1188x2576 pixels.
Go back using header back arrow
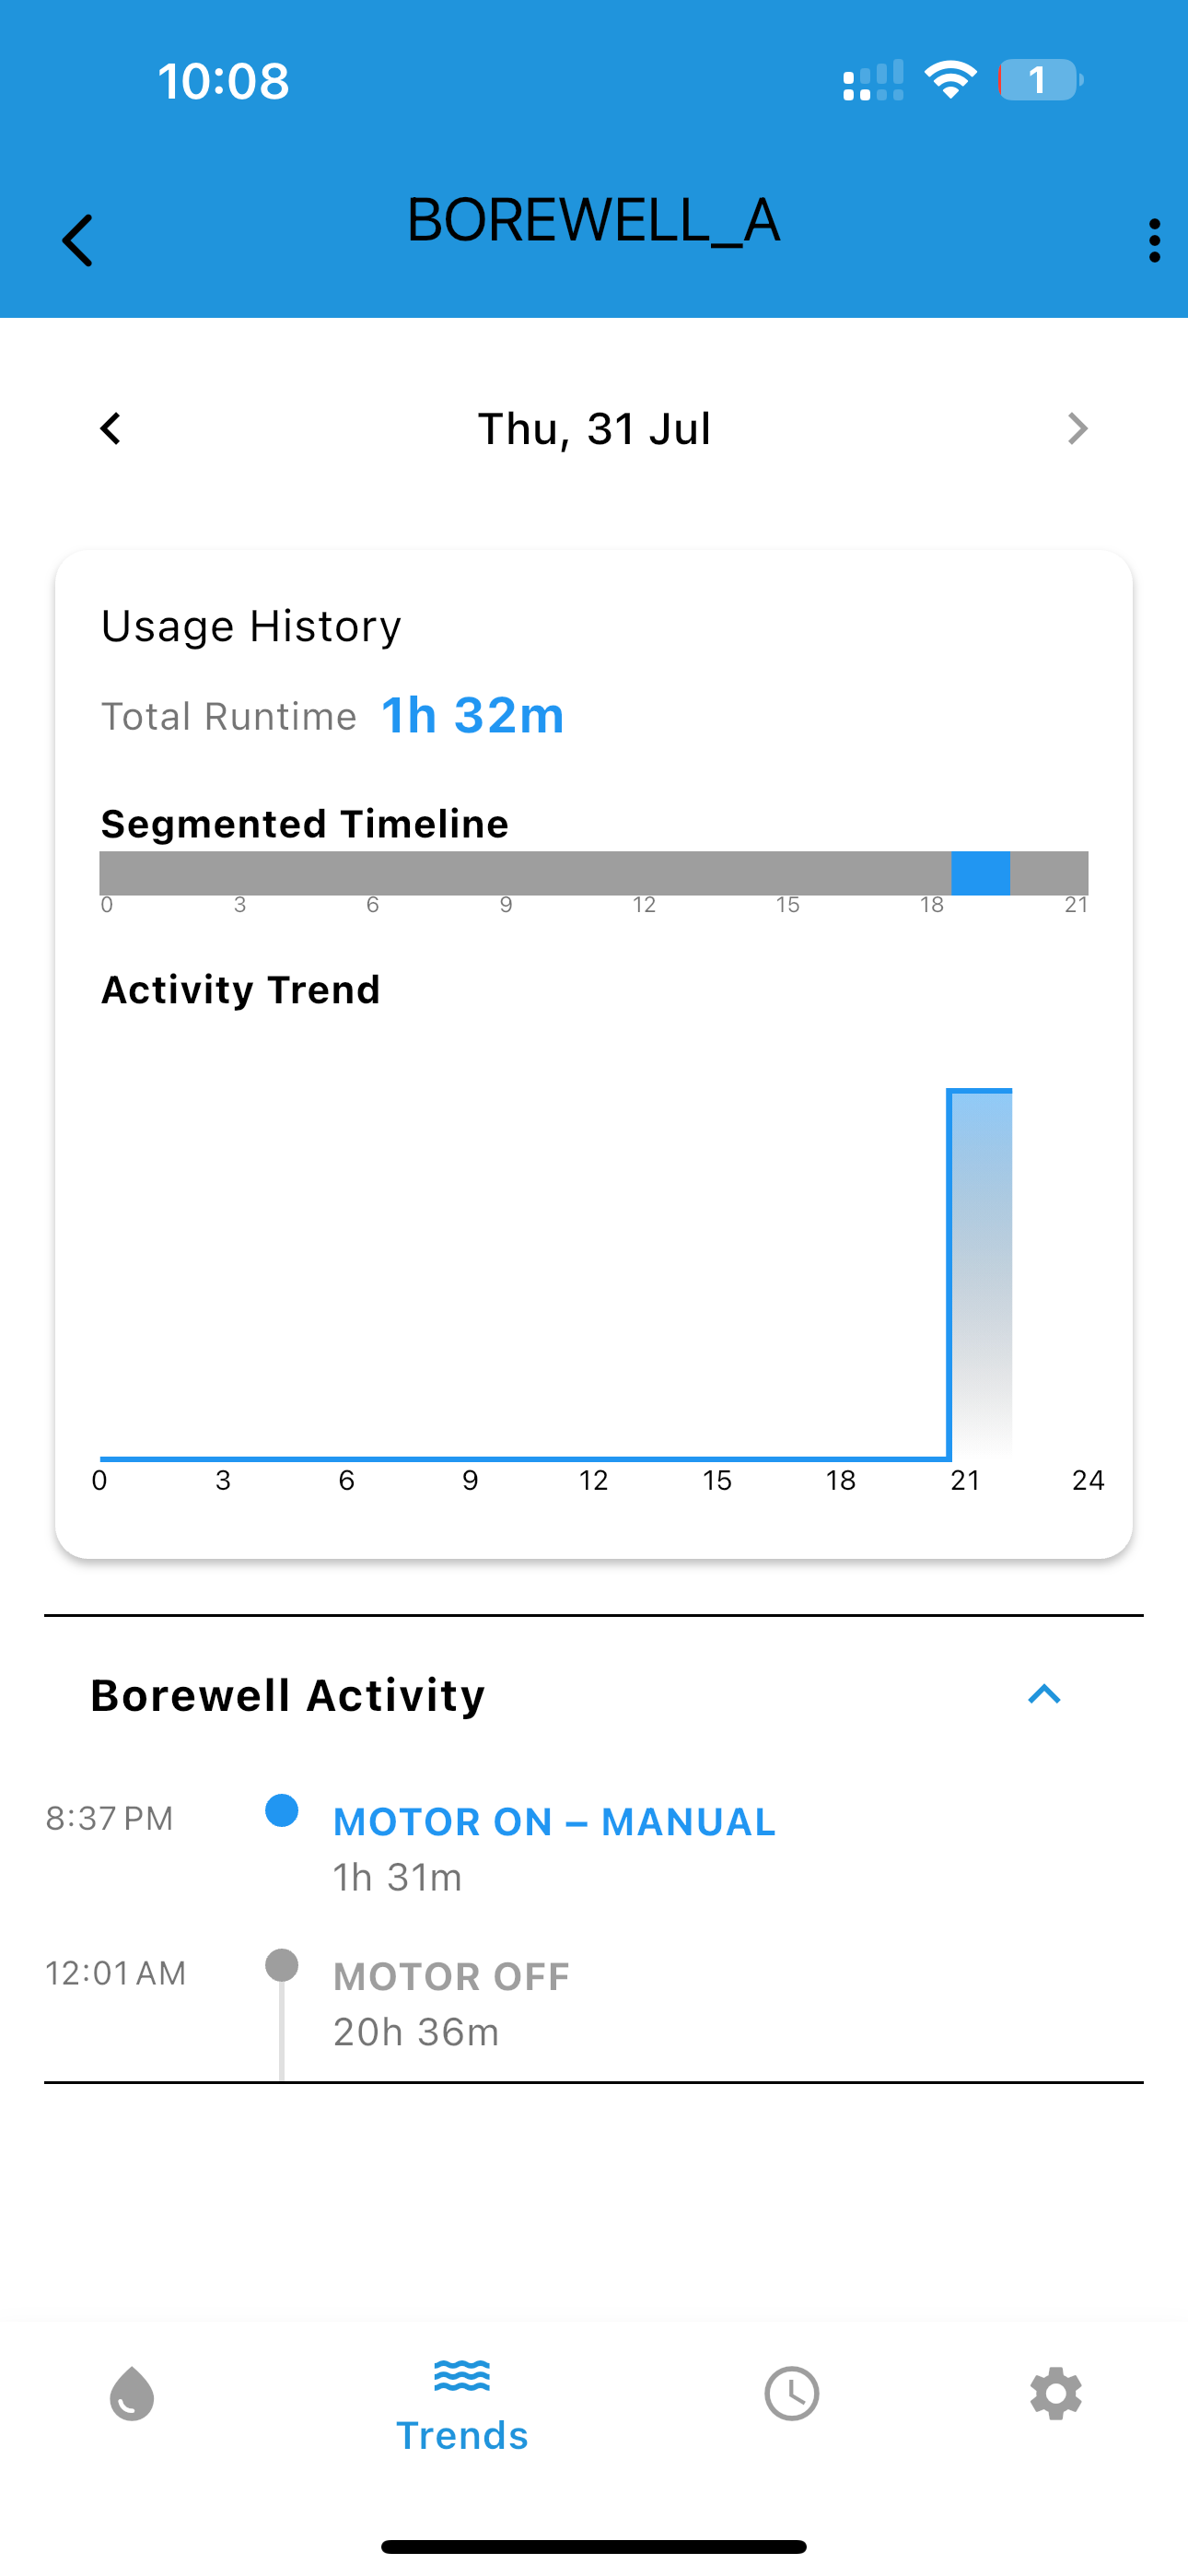[77, 241]
